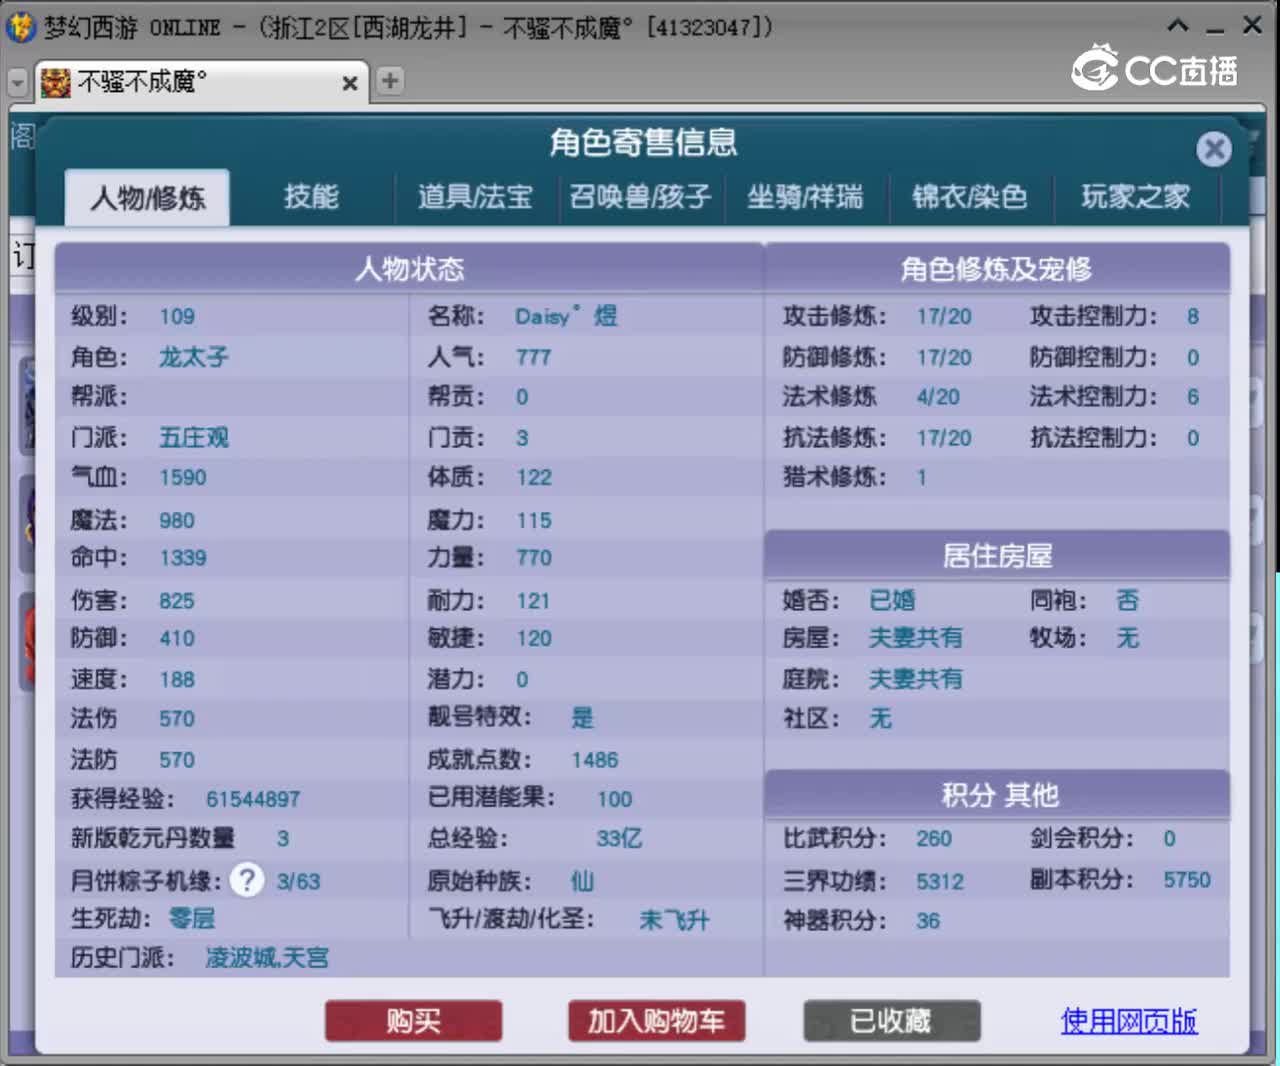The height and width of the screenshot is (1066, 1280).
Task: Open the 召唤兽/孩子 tab
Action: click(x=640, y=197)
